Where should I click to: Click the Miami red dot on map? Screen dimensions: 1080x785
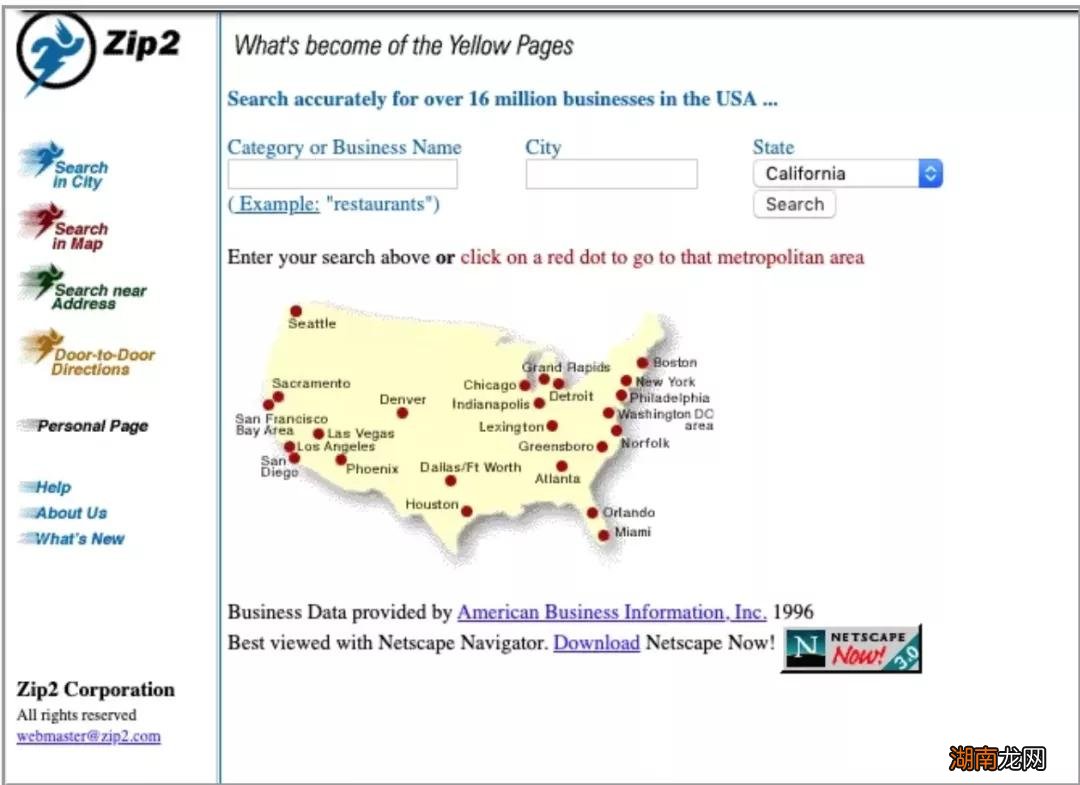604,535
